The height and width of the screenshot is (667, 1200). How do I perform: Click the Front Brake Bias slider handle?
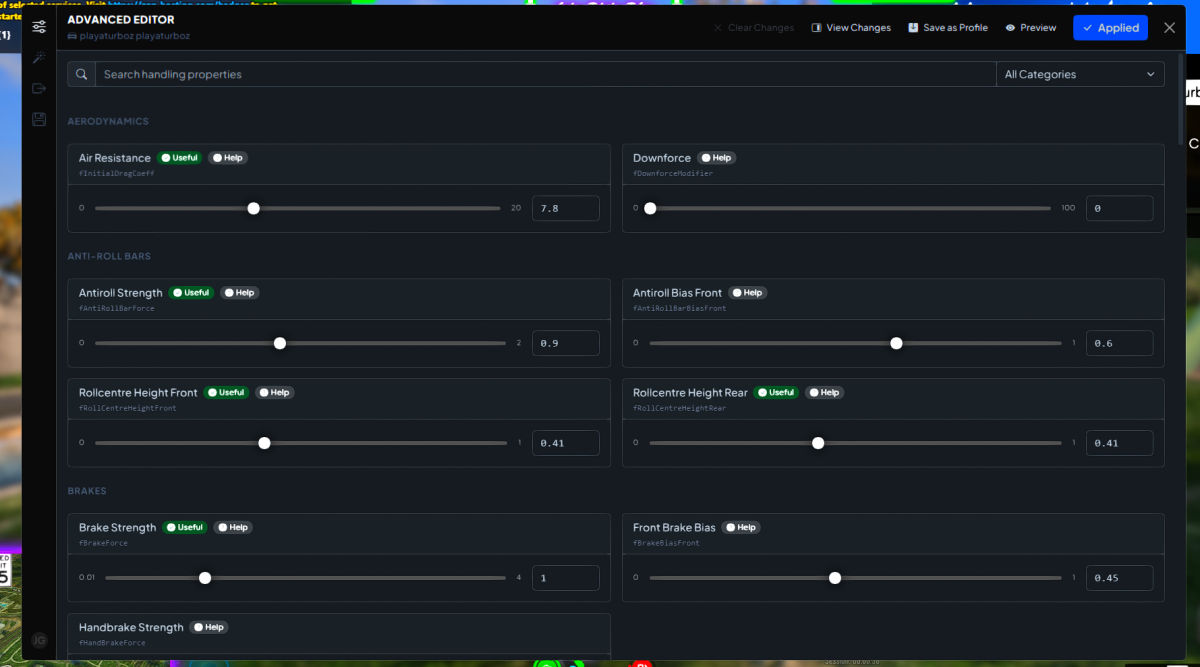835,578
